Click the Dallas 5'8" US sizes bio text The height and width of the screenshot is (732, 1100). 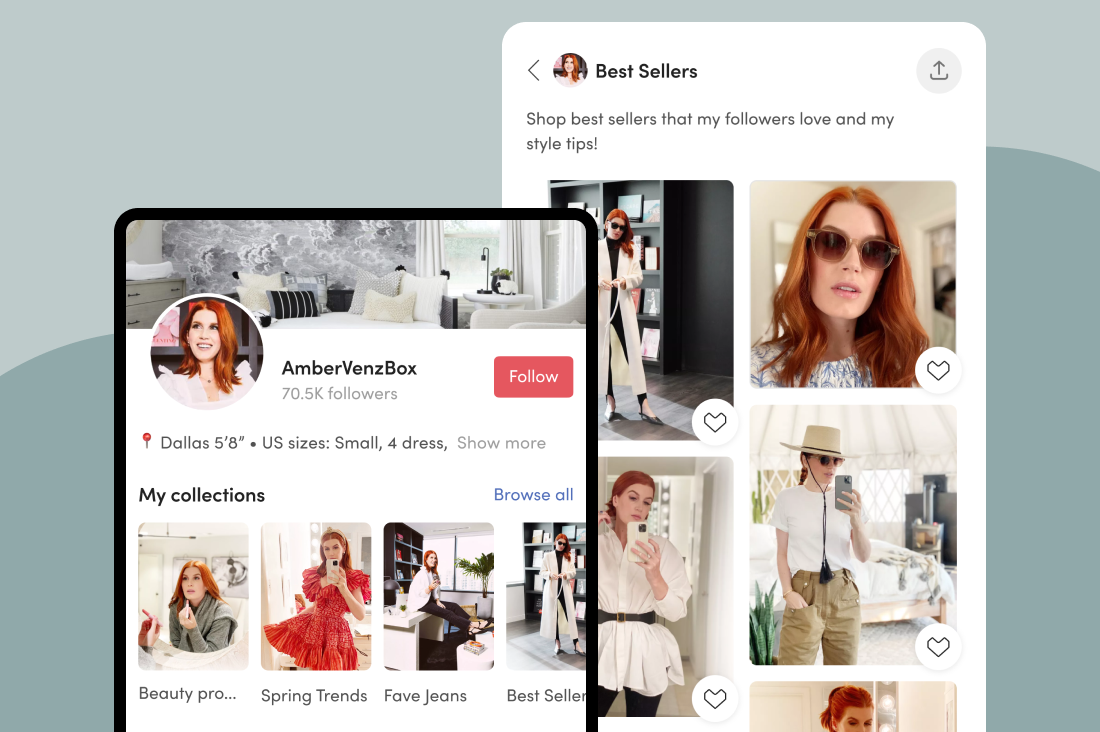tap(304, 443)
